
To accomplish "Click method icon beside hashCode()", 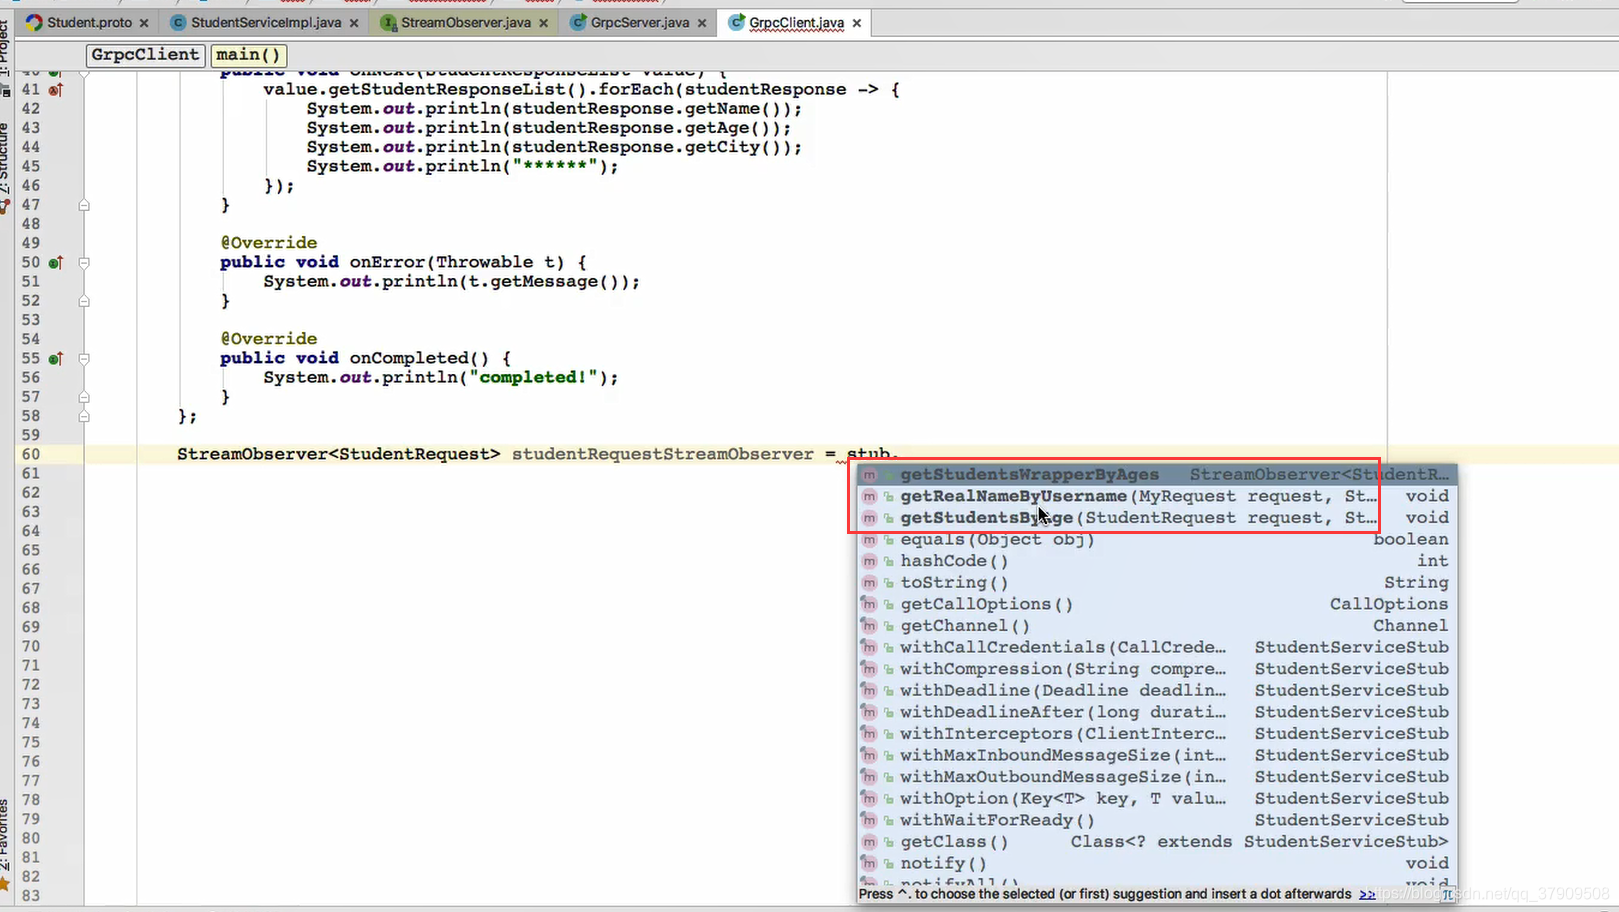I will [x=869, y=562].
